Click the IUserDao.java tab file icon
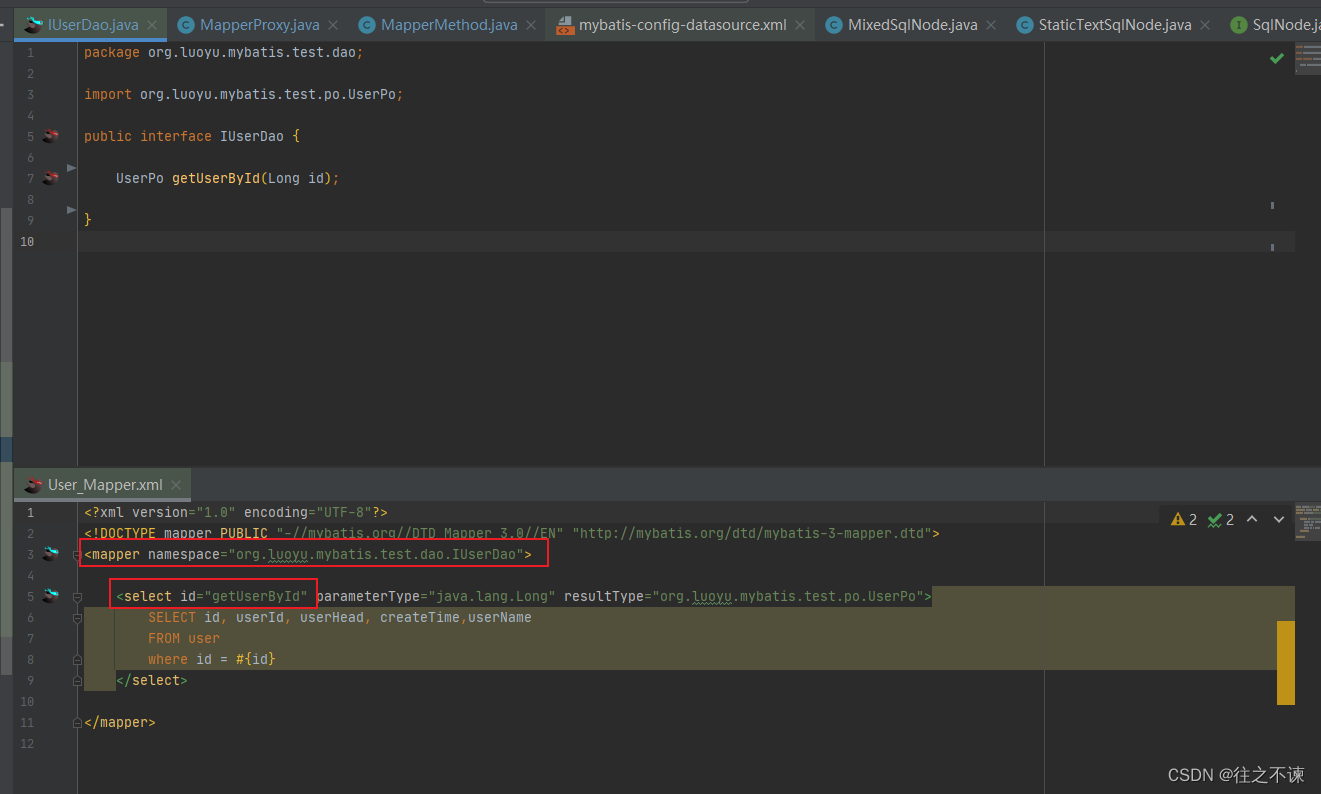 coord(34,25)
